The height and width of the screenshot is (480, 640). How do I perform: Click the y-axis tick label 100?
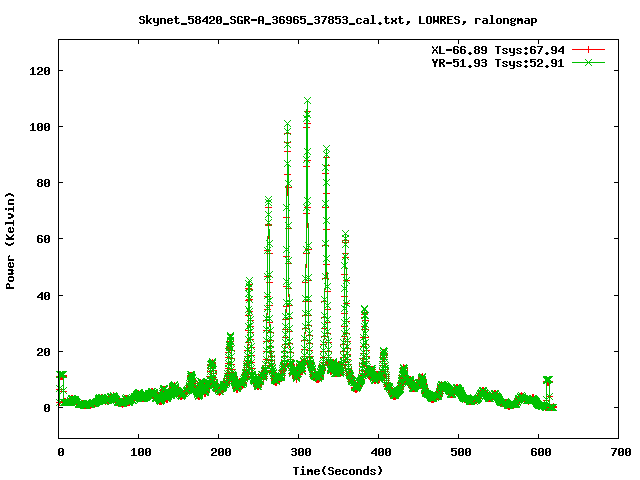(x=40, y=127)
